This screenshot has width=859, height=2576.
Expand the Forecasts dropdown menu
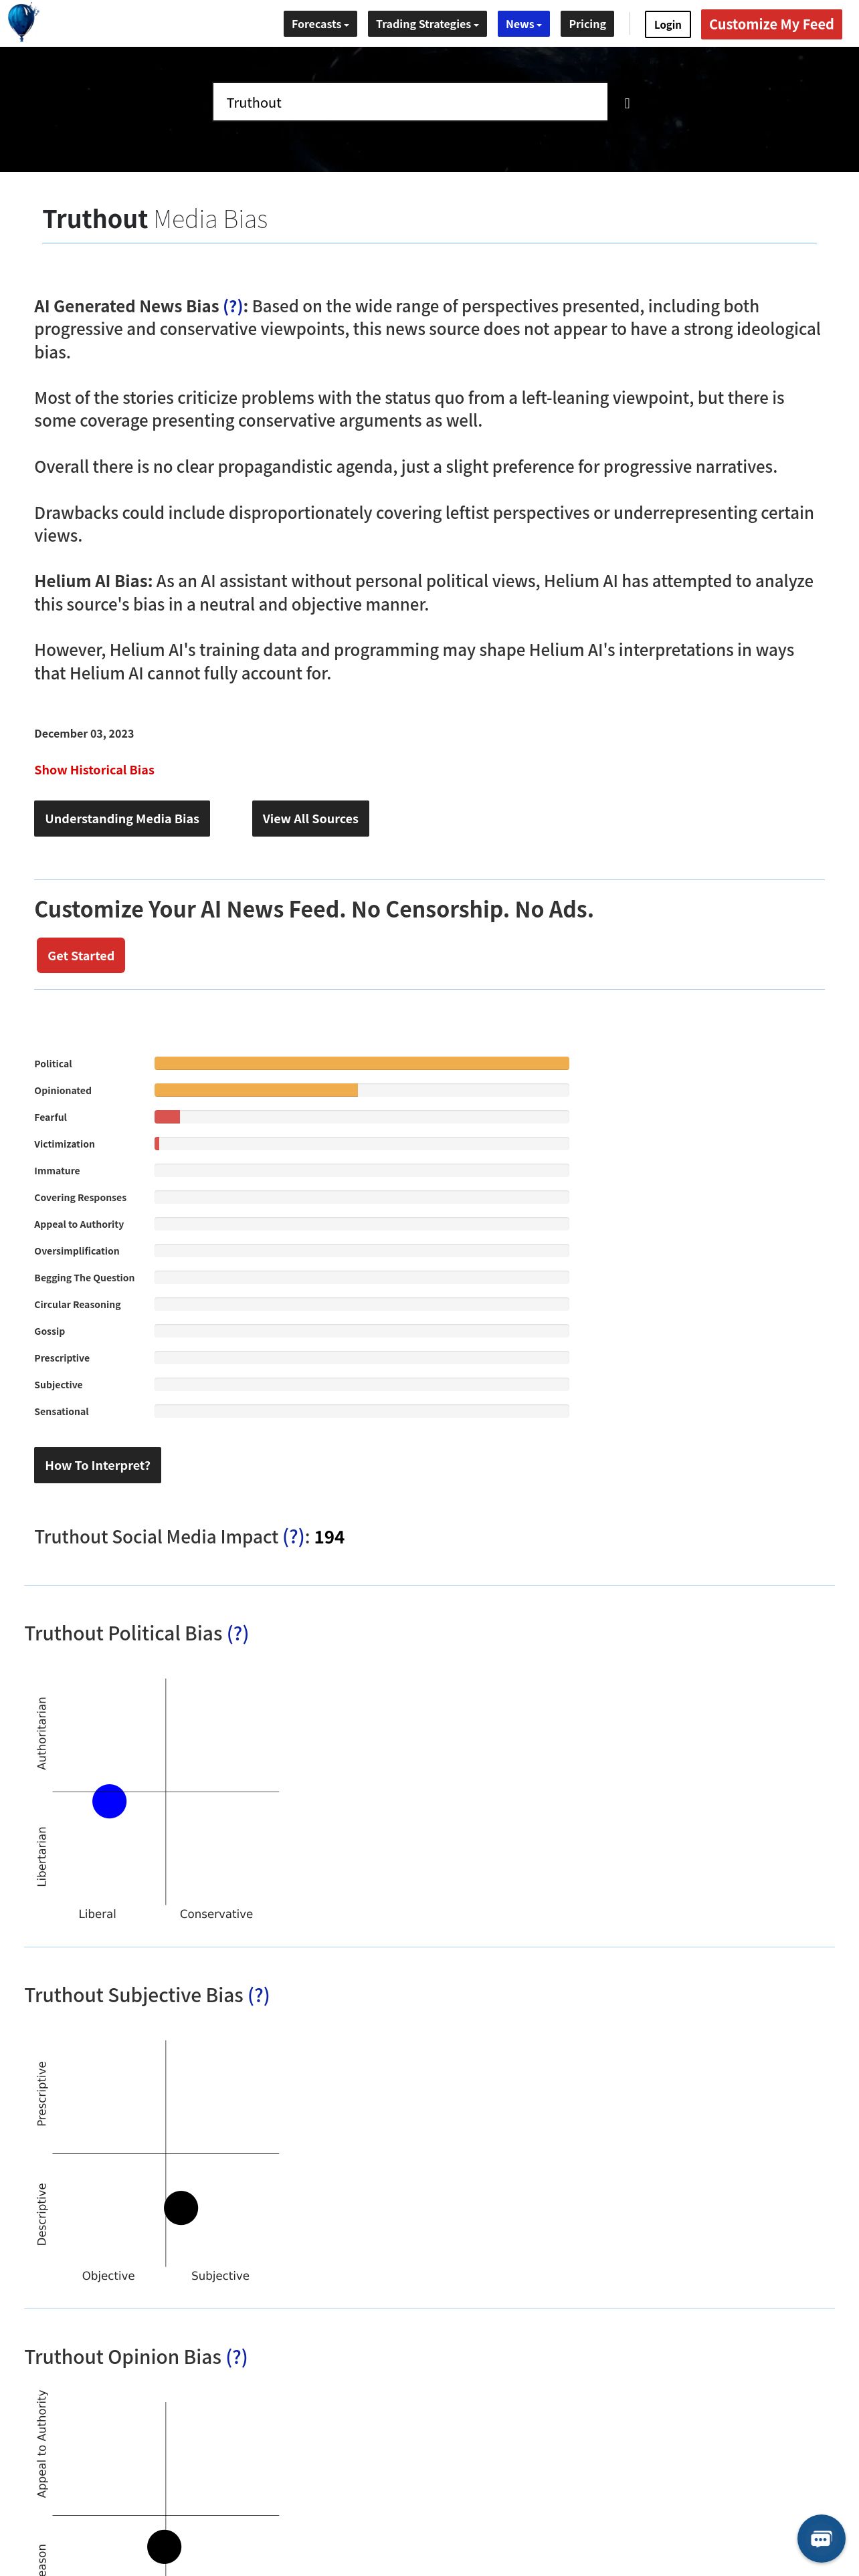pos(320,24)
